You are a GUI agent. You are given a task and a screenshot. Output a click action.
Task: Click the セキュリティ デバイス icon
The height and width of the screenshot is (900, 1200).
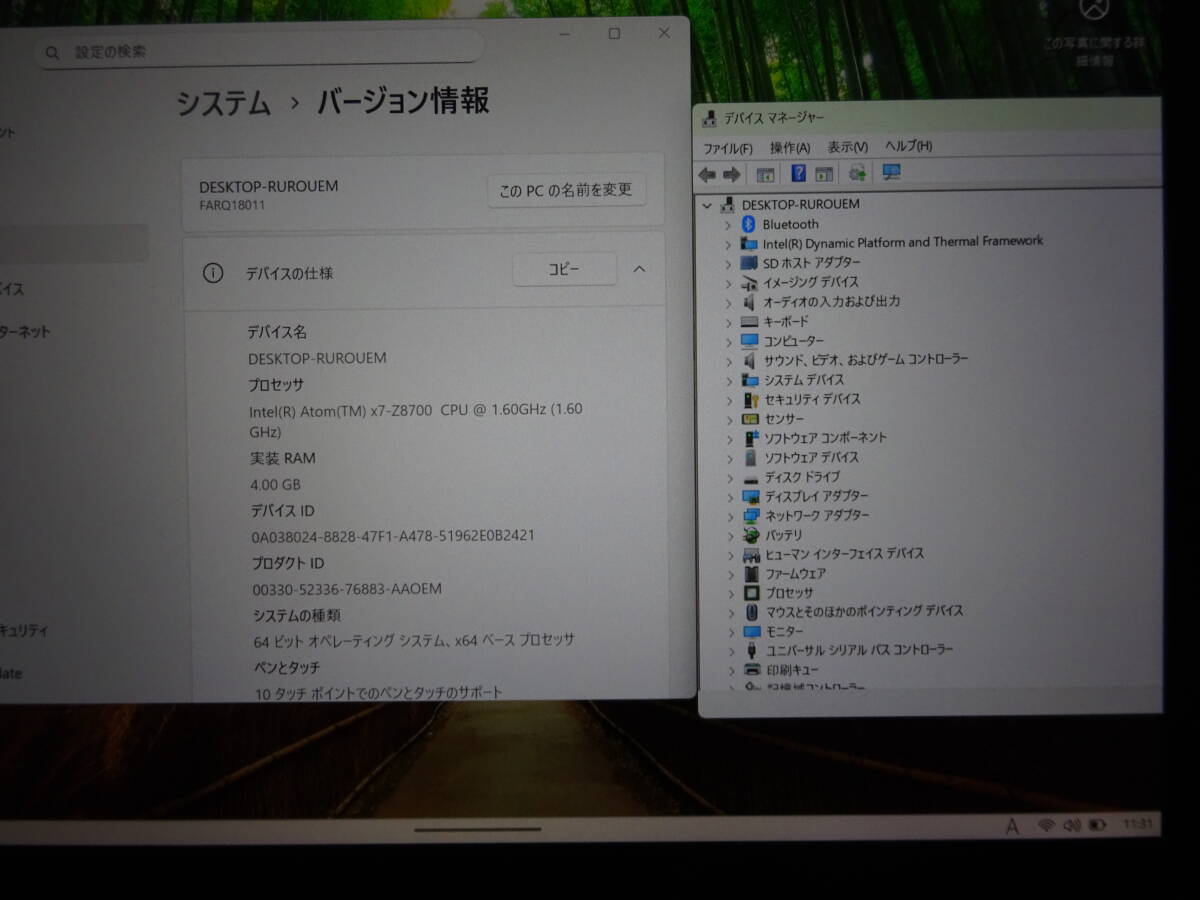pyautogui.click(x=751, y=399)
